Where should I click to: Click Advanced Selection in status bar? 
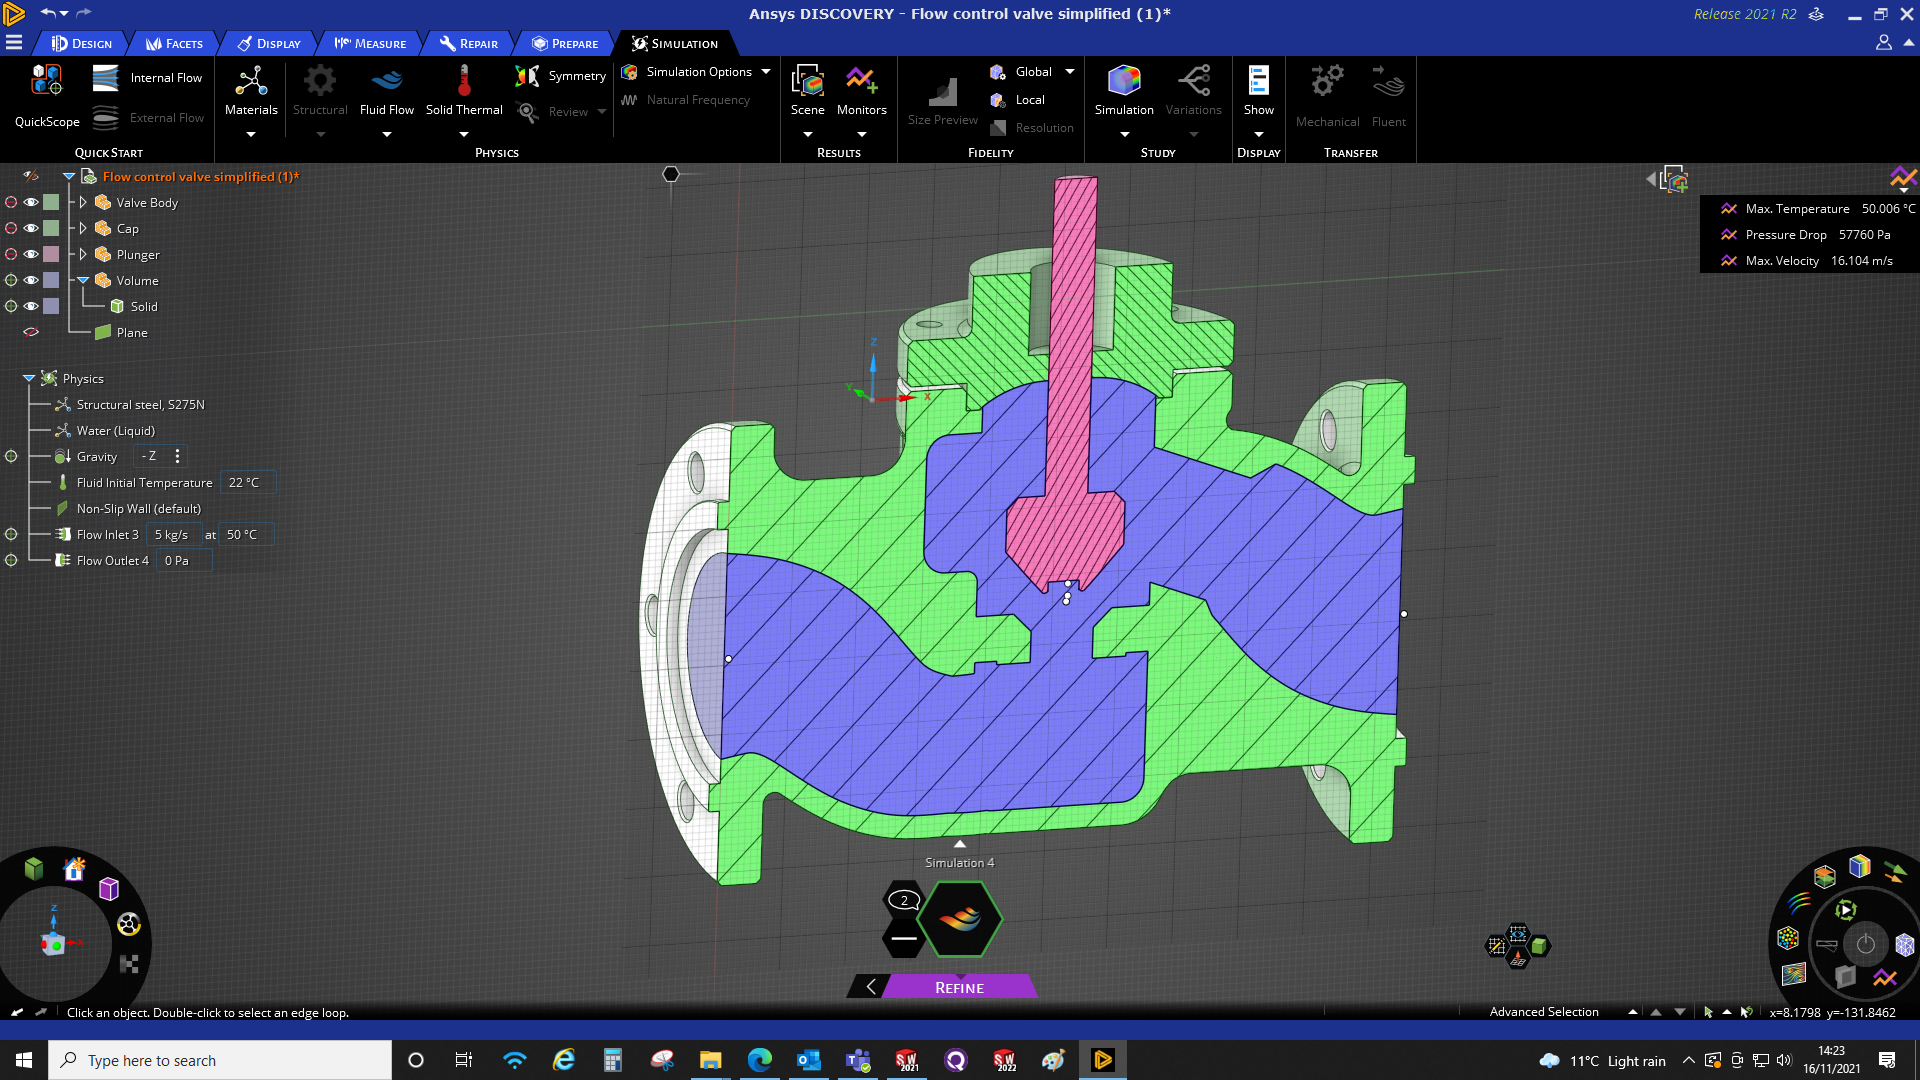[x=1544, y=1012]
